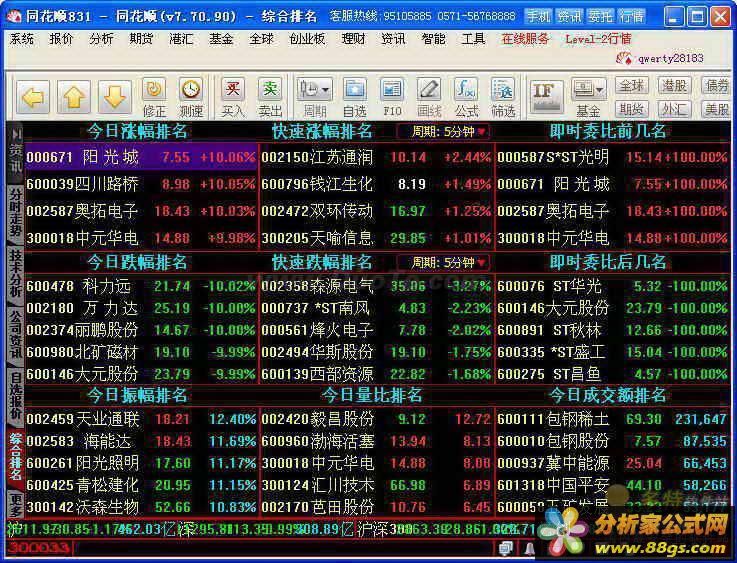This screenshot has width=737, height=563.
Task: Open the Level-2行情 menu
Action: tap(598, 39)
